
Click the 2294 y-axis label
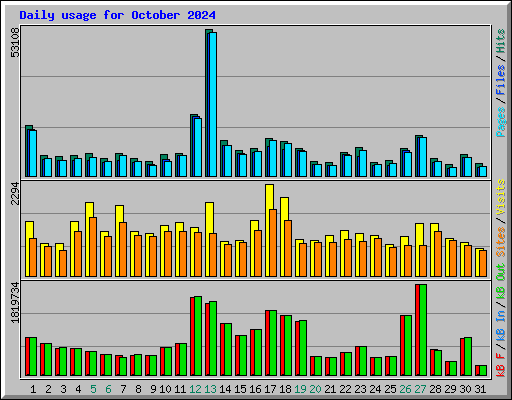point(15,193)
